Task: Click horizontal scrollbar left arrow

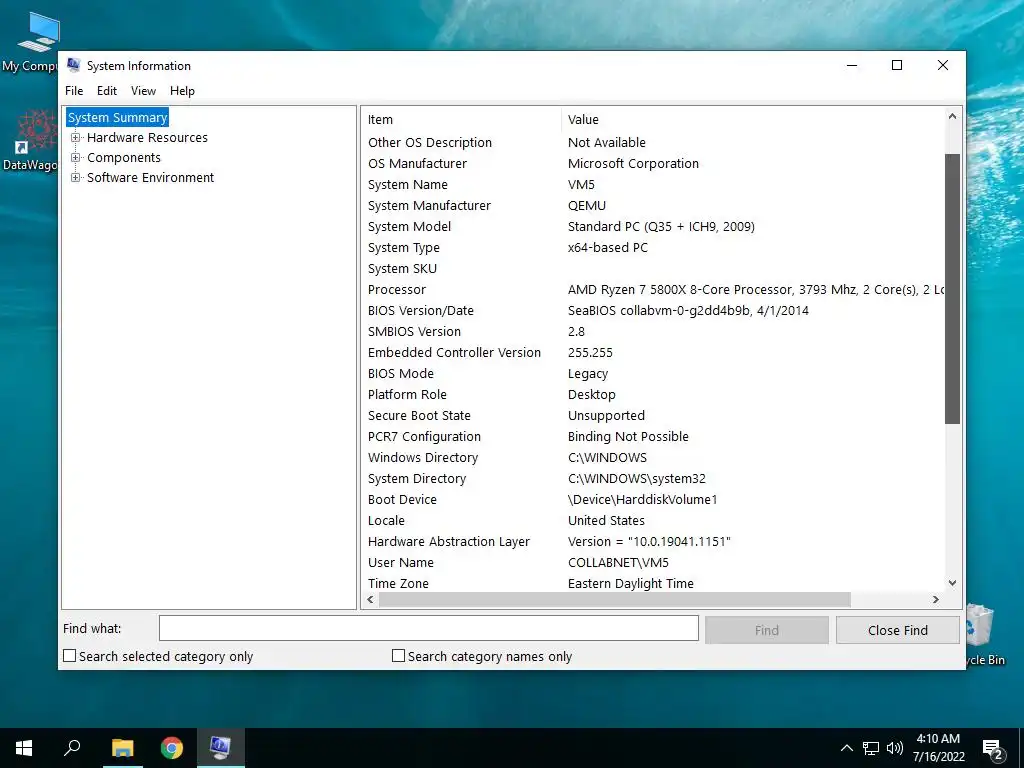Action: (371, 600)
